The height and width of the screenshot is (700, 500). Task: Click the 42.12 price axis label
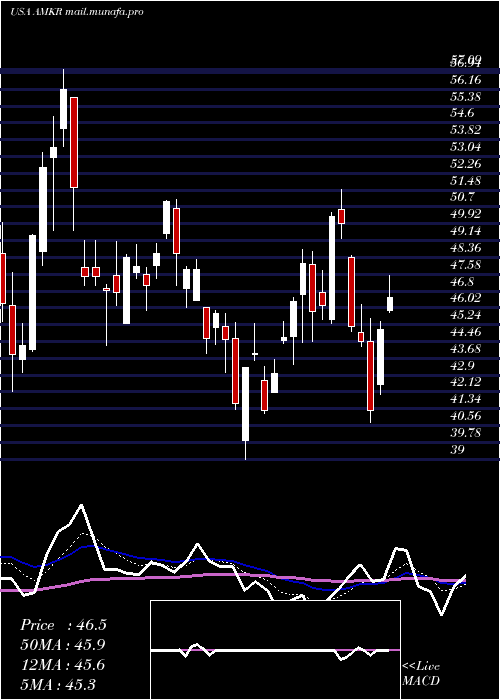[466, 383]
